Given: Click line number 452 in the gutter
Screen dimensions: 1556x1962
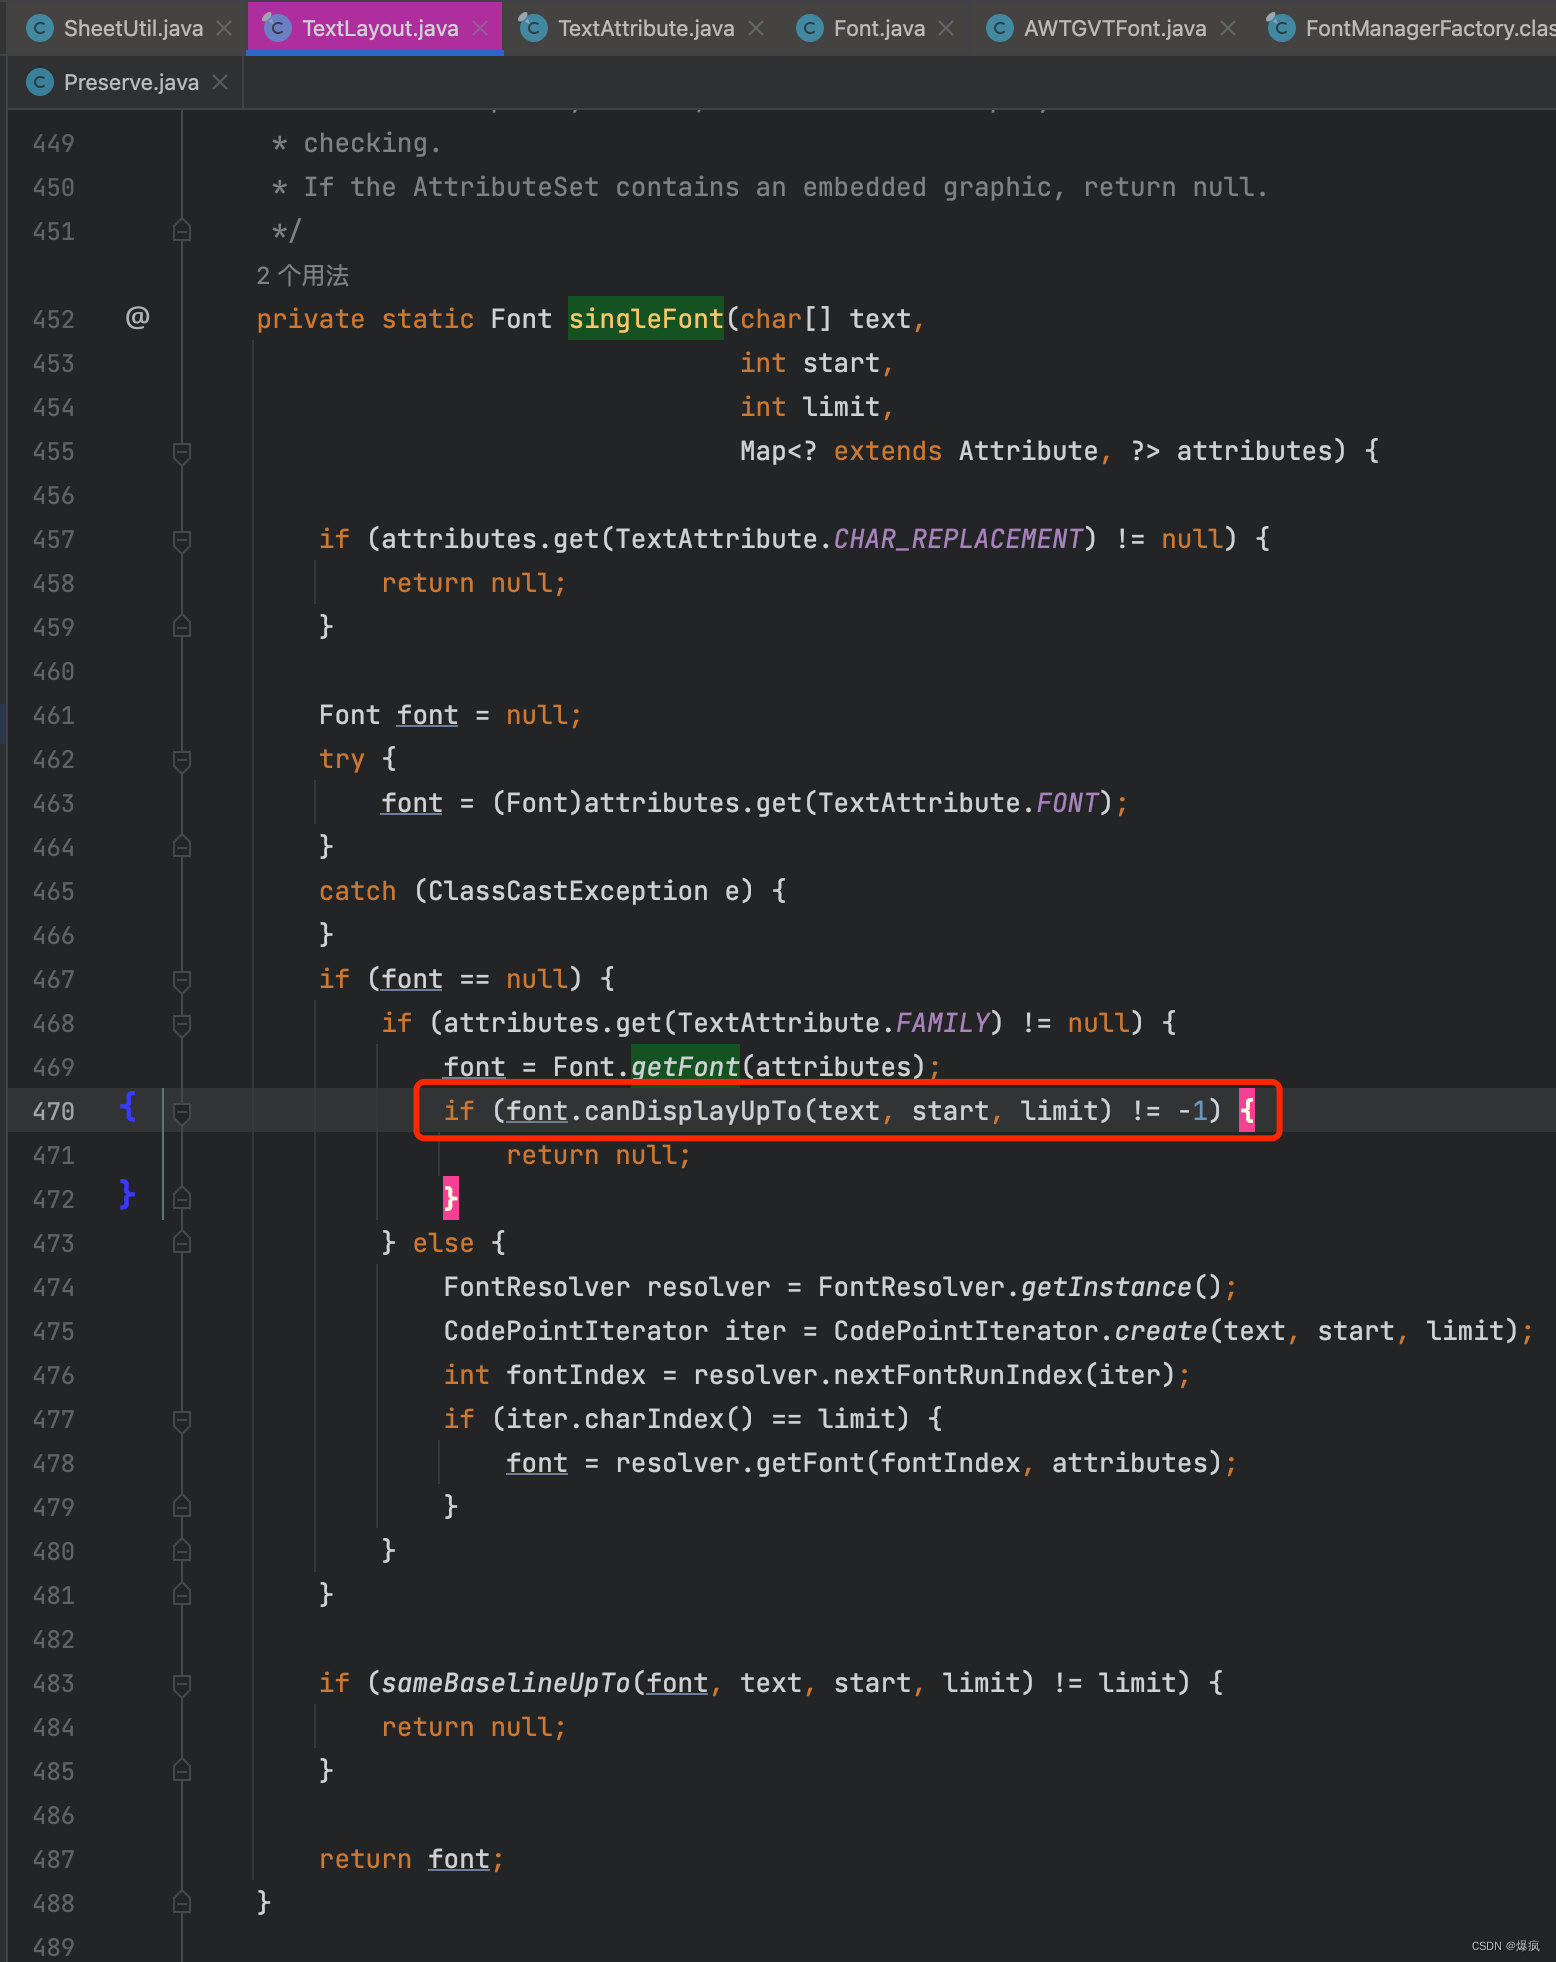Looking at the screenshot, I should [x=54, y=319].
